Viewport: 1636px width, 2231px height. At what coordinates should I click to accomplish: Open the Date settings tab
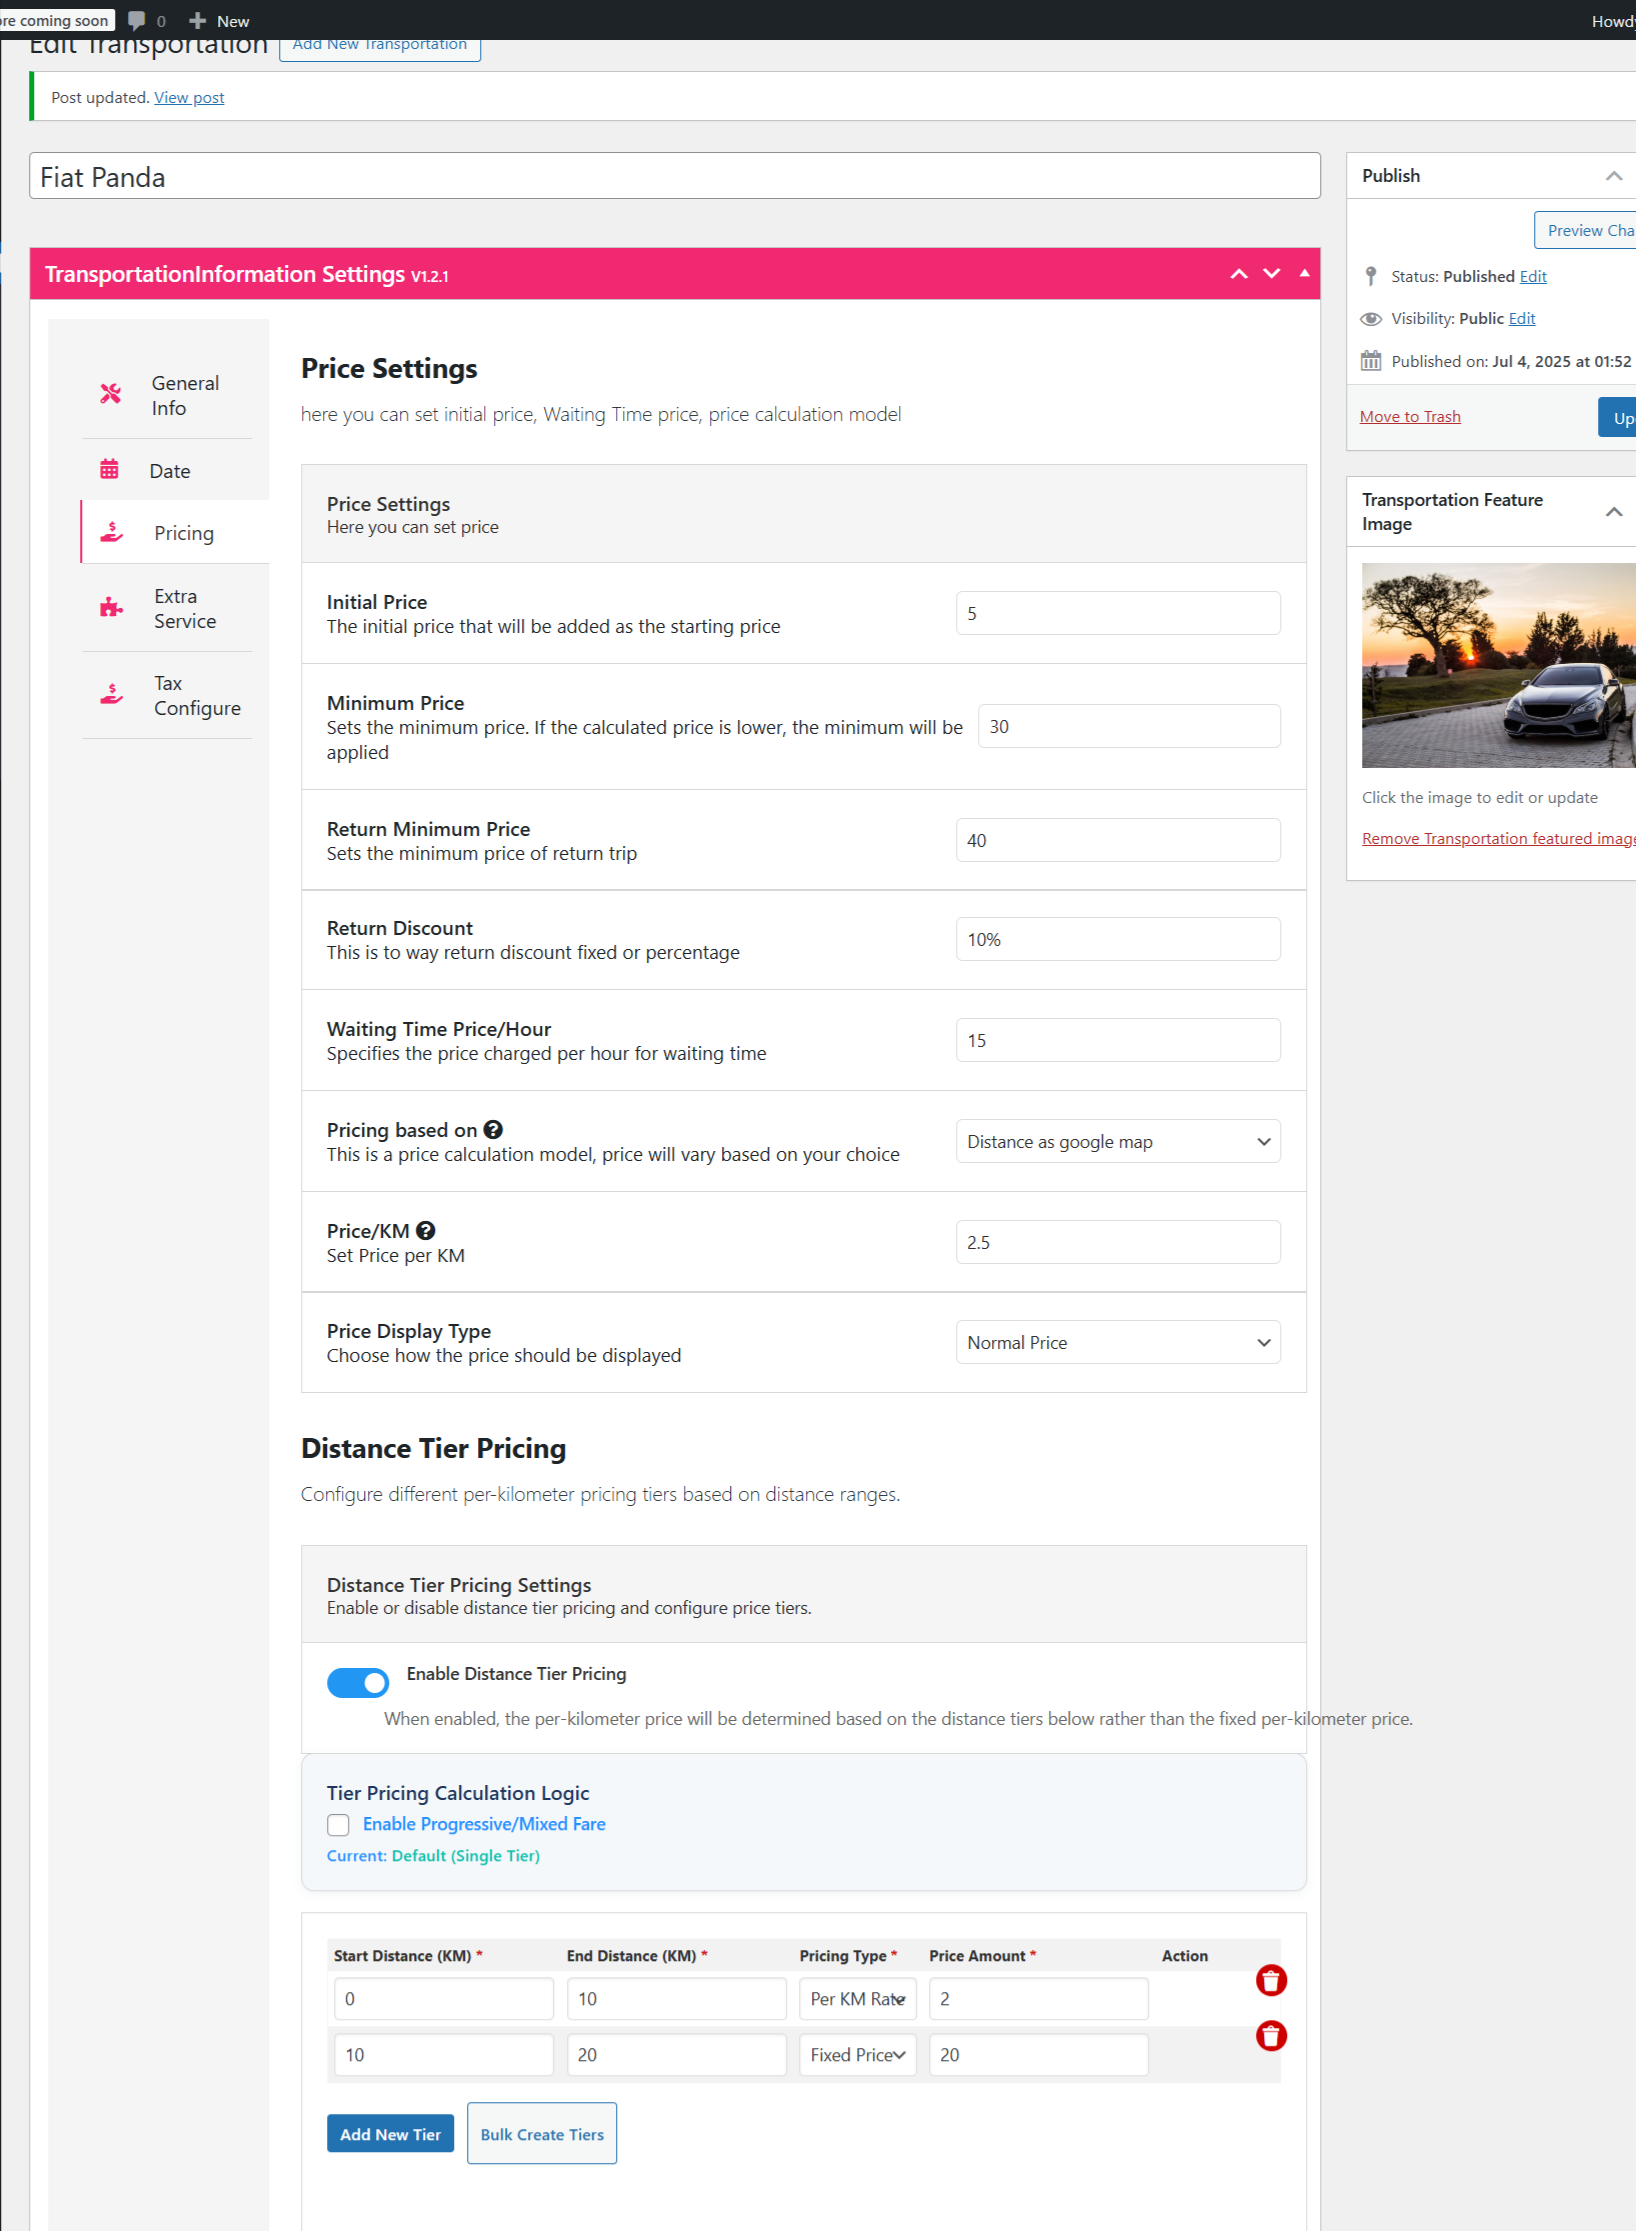175,471
